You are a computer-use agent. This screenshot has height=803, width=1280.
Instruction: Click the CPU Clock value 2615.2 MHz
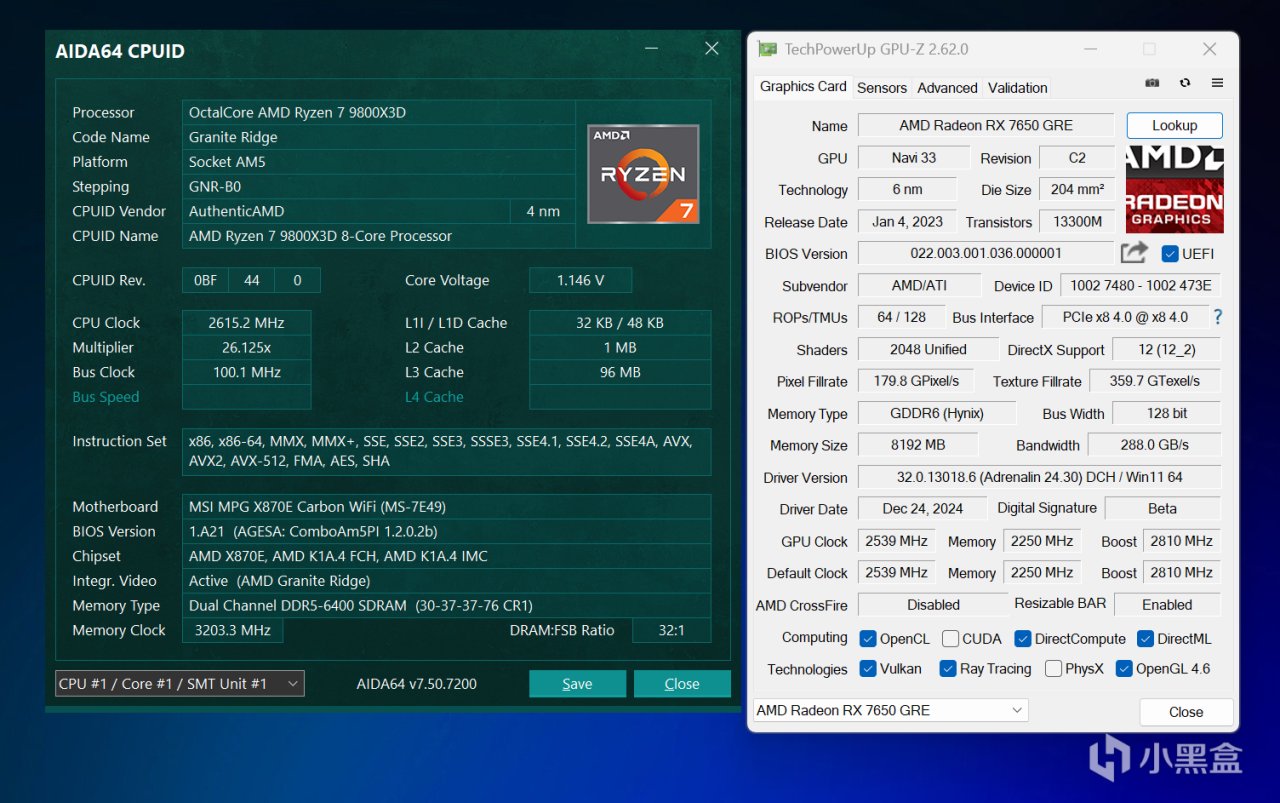tap(246, 322)
